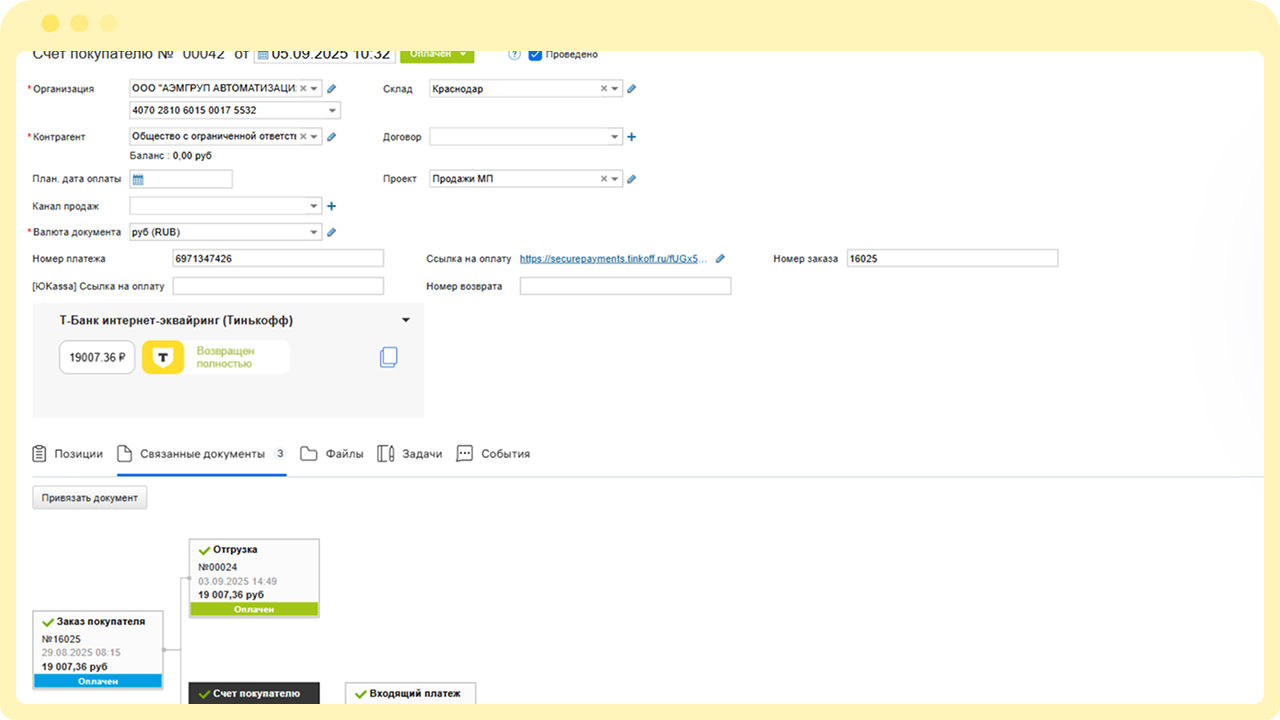
Task: Open the Входящий платеж document card
Action: (x=411, y=693)
